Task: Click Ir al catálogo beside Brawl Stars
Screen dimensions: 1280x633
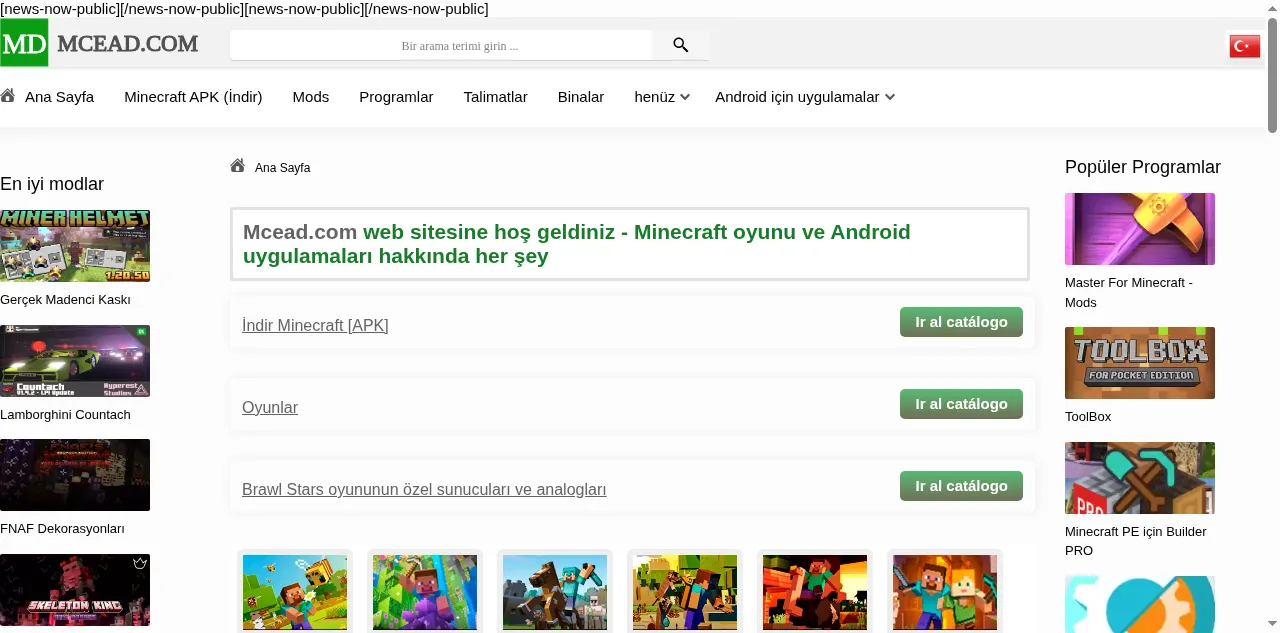Action: coord(961,486)
